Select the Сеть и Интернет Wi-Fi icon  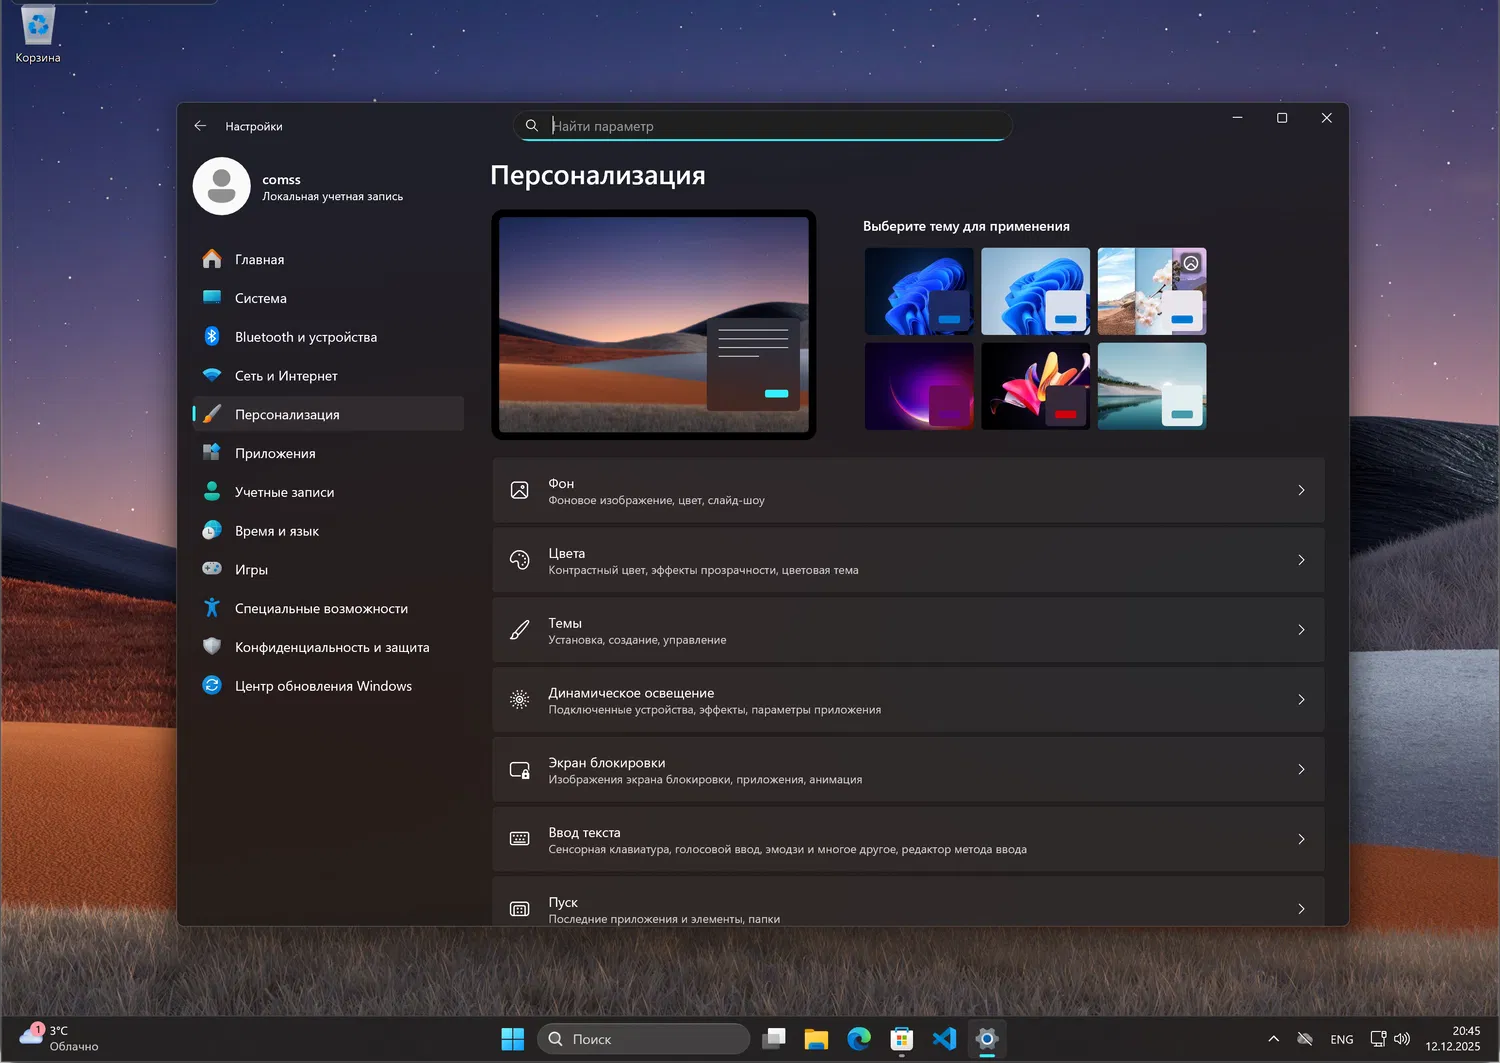[x=212, y=376]
